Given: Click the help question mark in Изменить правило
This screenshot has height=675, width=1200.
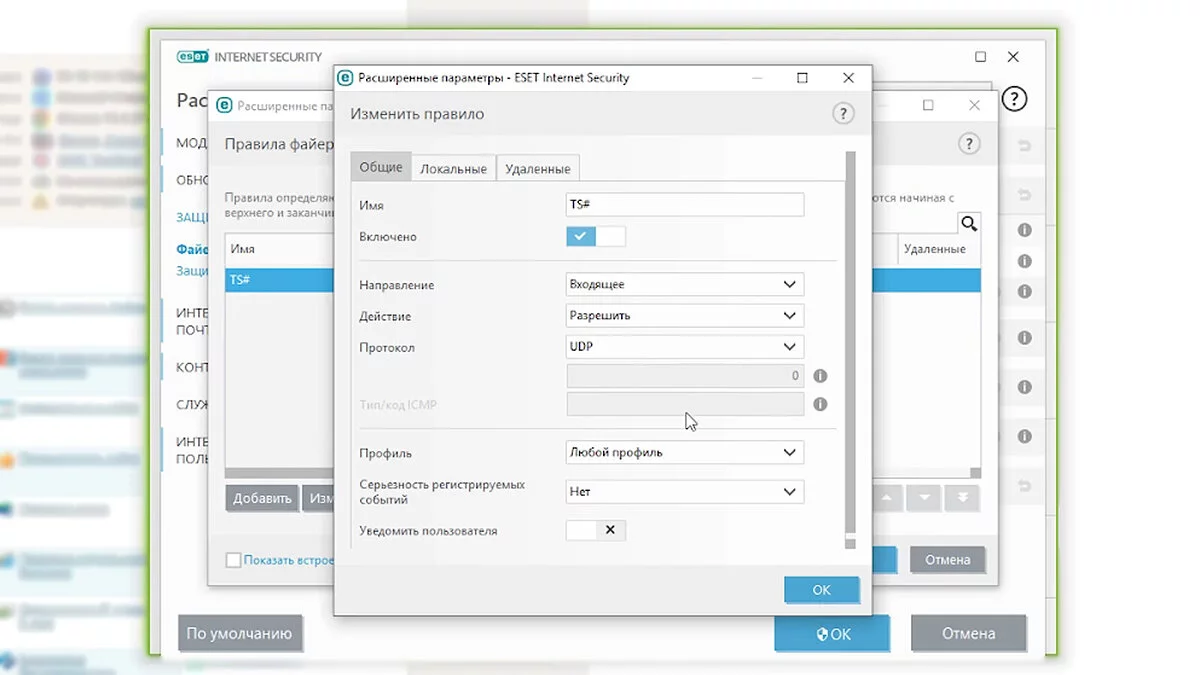Looking at the screenshot, I should 843,114.
